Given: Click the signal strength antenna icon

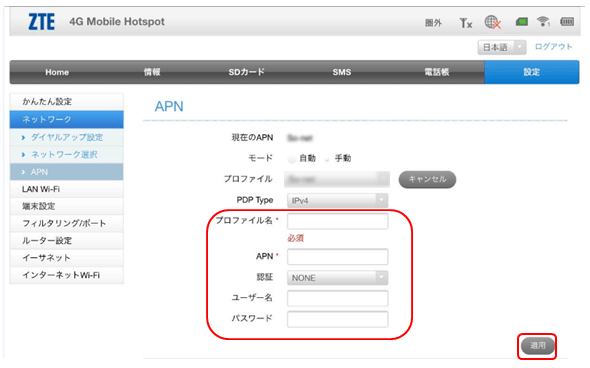Looking at the screenshot, I should (x=465, y=23).
